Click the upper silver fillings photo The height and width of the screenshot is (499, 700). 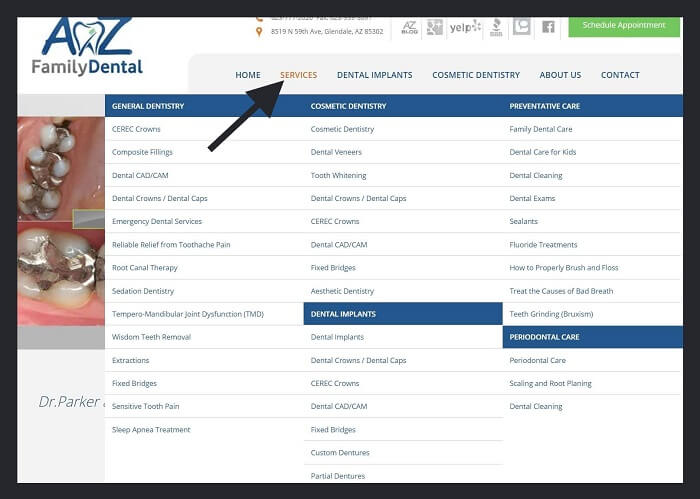61,169
